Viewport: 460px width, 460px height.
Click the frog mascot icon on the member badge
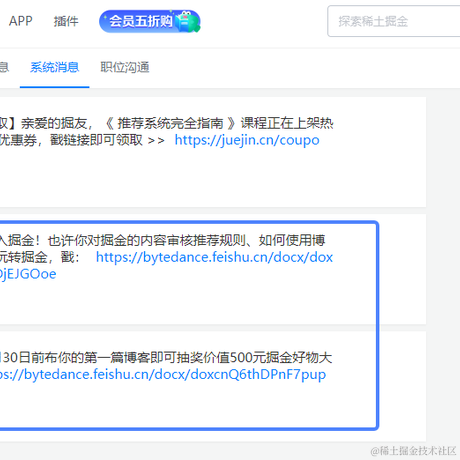click(187, 22)
